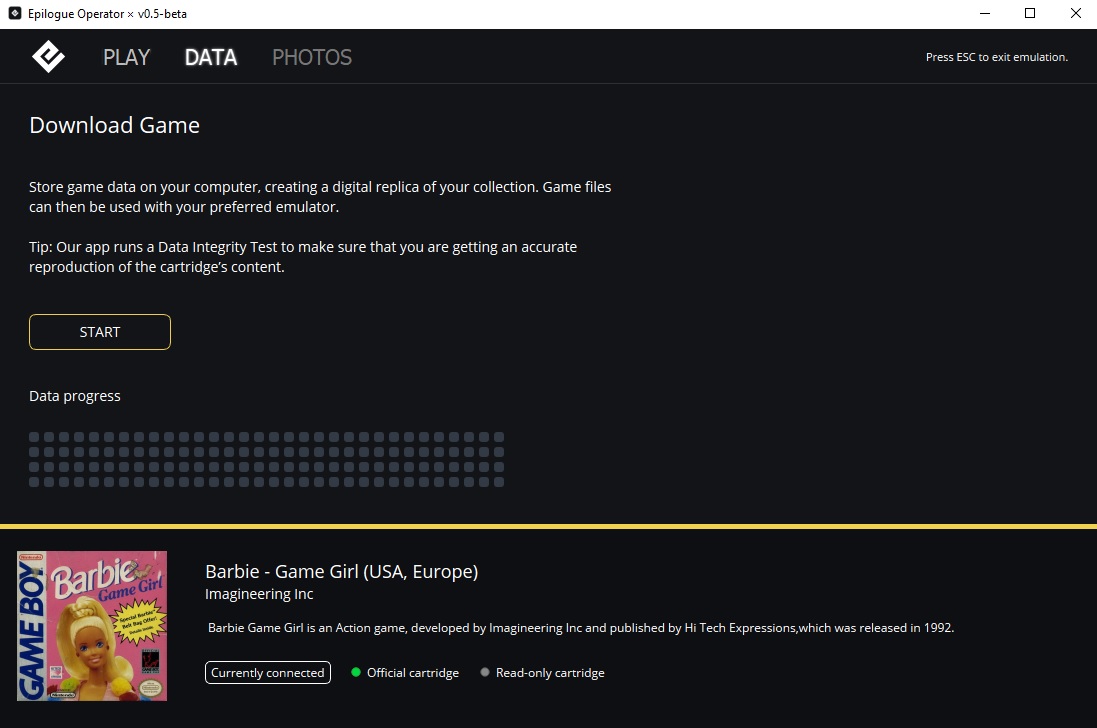Click the Imagineering Inc developer name
1097x728 pixels.
(259, 594)
